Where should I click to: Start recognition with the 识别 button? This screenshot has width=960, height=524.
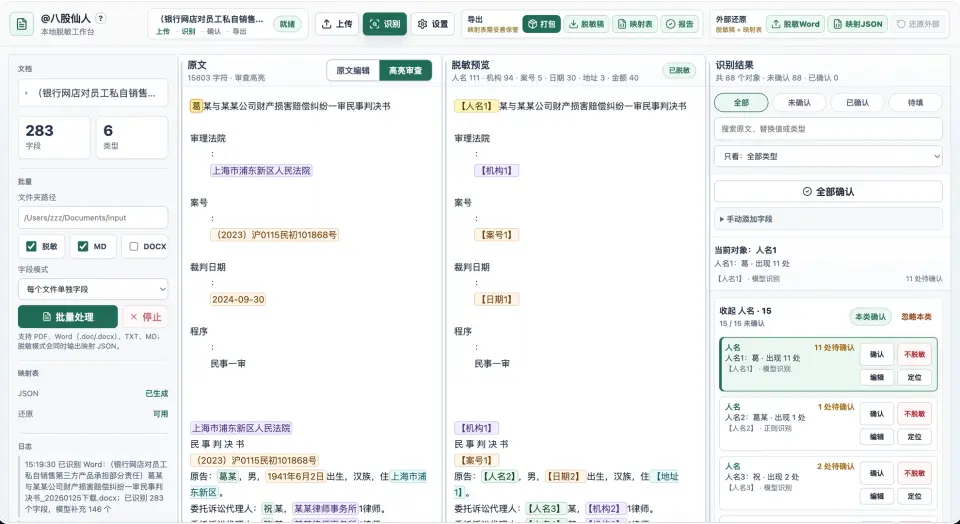(x=384, y=24)
